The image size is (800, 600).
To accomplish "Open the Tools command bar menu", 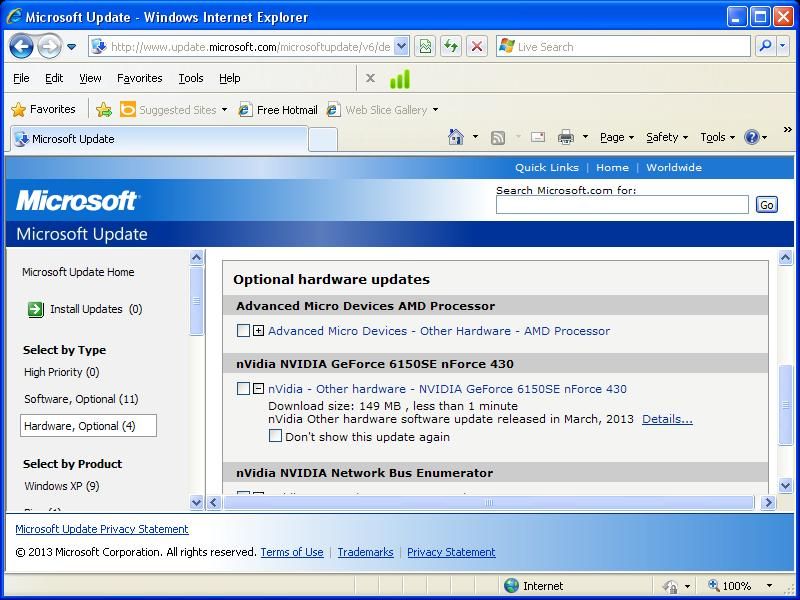I will (717, 137).
